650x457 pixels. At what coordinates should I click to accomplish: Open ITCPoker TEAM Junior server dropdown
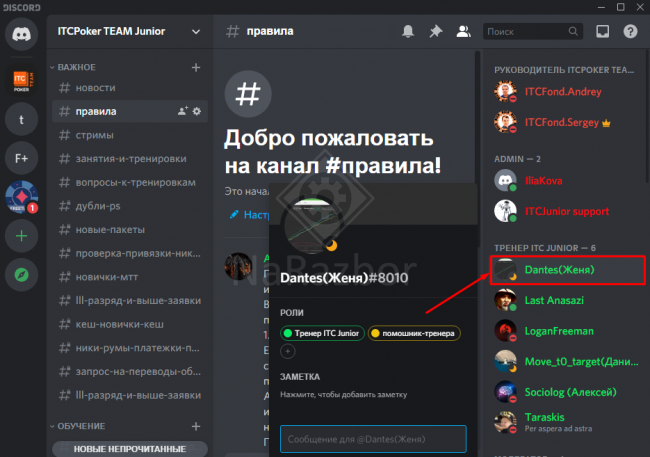[127, 31]
